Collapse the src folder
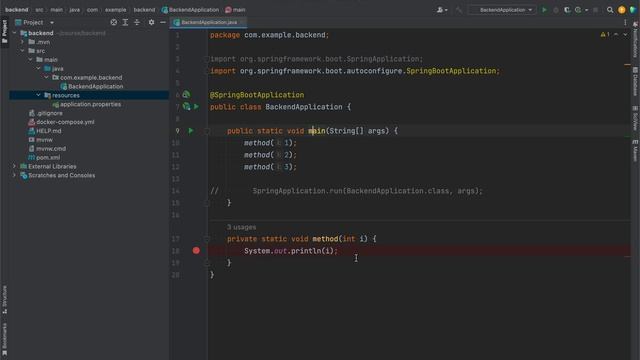This screenshot has width=640, height=360. (x=23, y=51)
